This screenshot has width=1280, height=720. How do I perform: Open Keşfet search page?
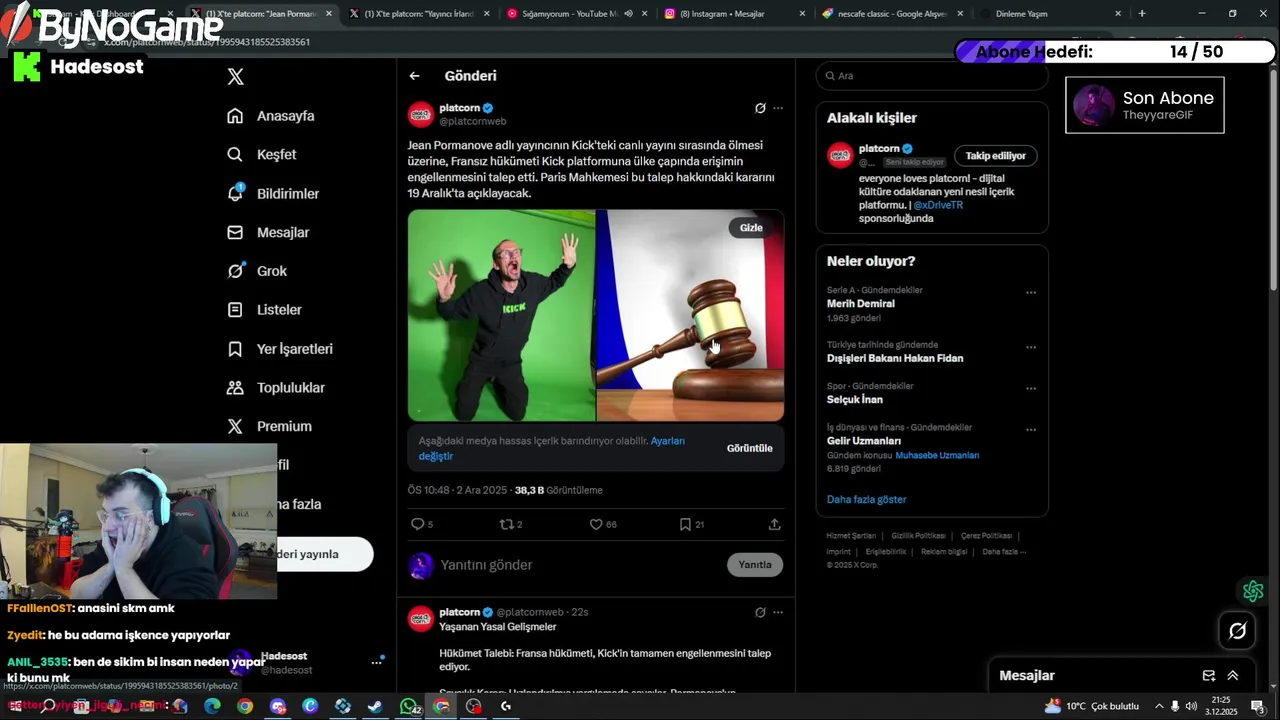262,155
